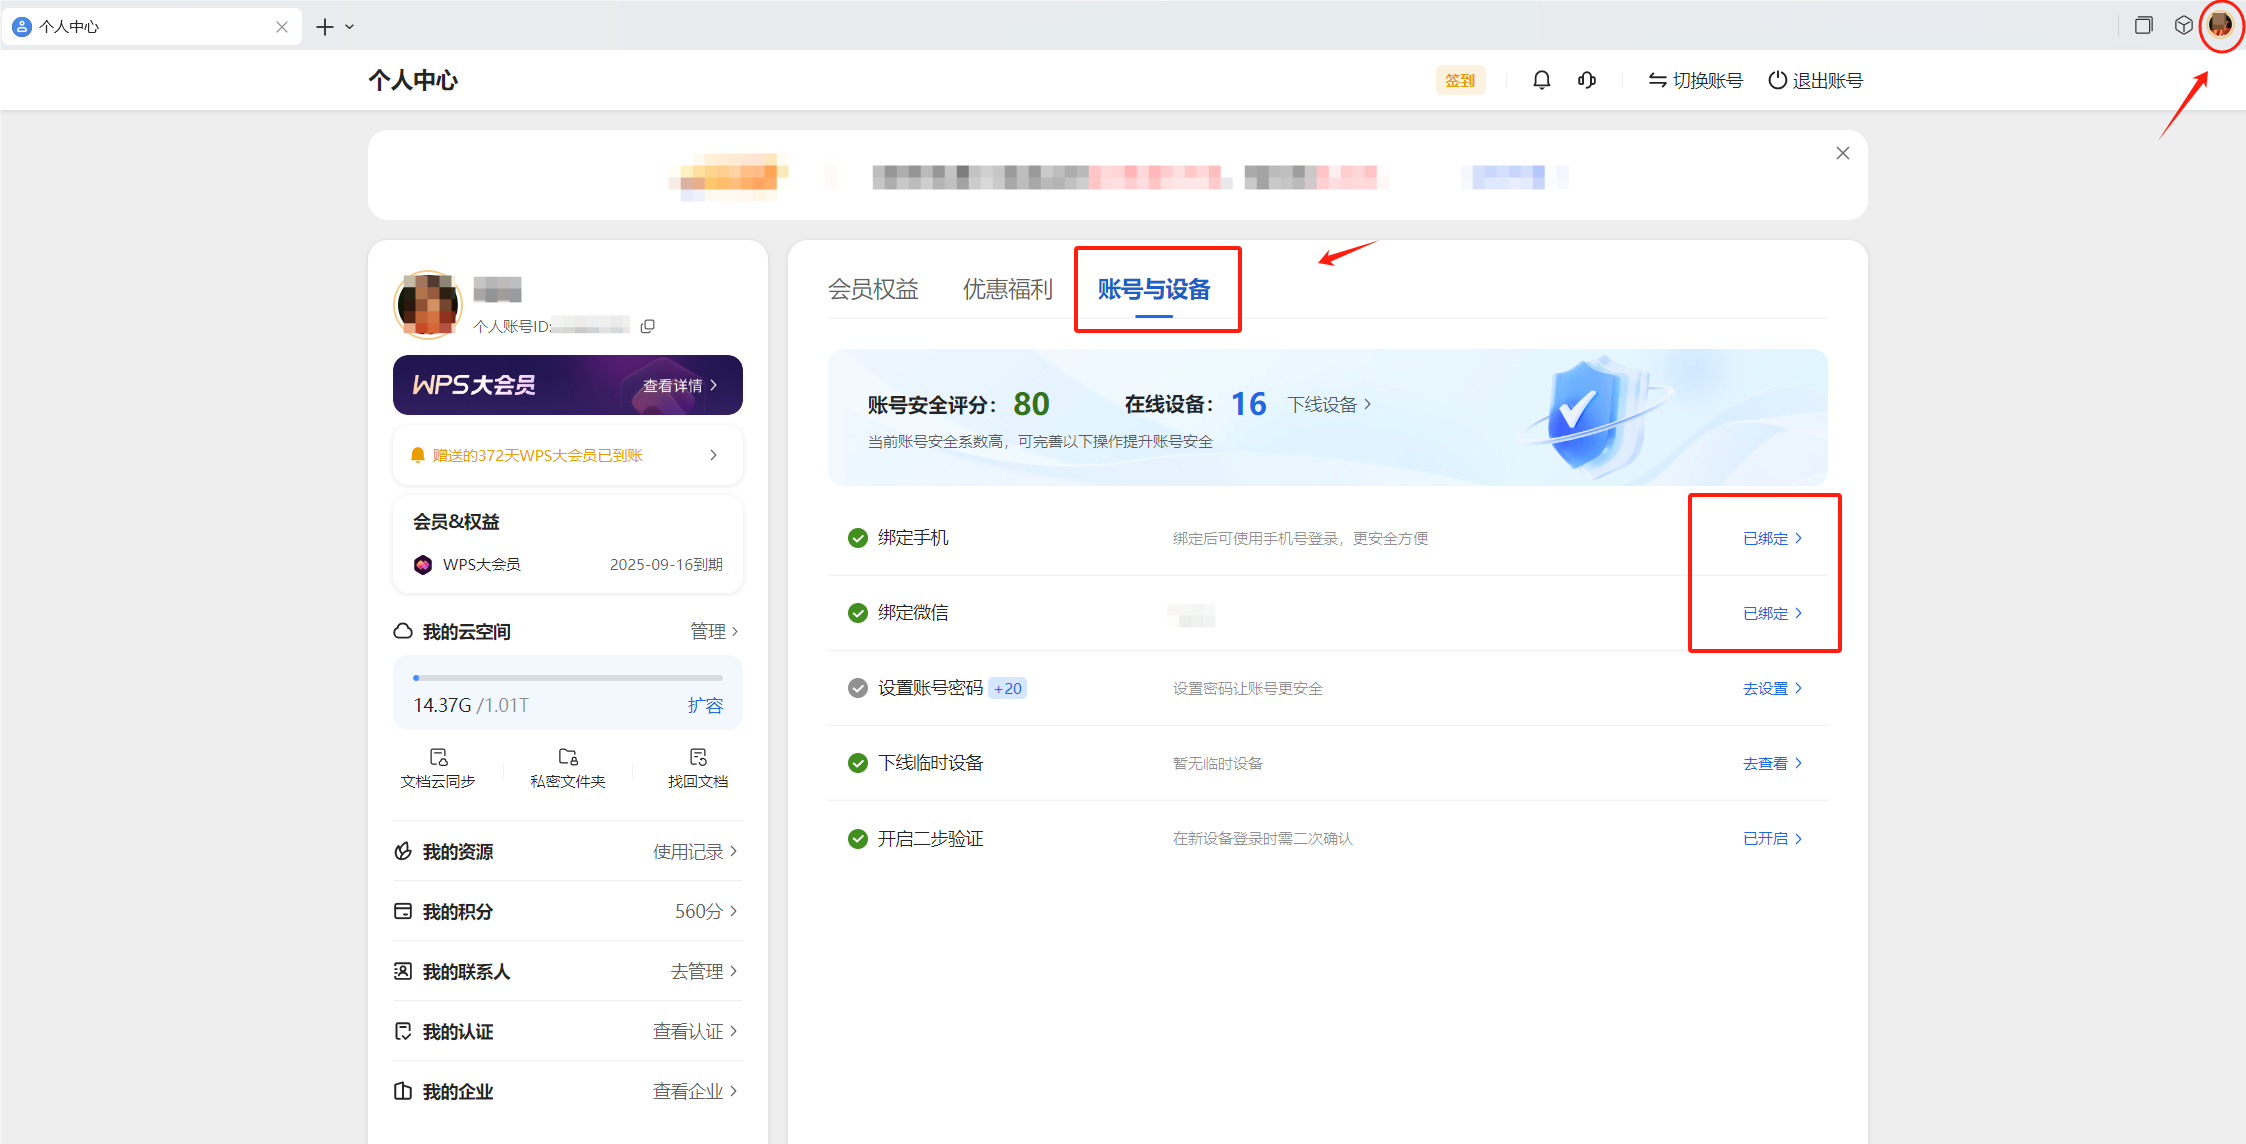
Task: Copy the personal account ID
Action: point(648,326)
